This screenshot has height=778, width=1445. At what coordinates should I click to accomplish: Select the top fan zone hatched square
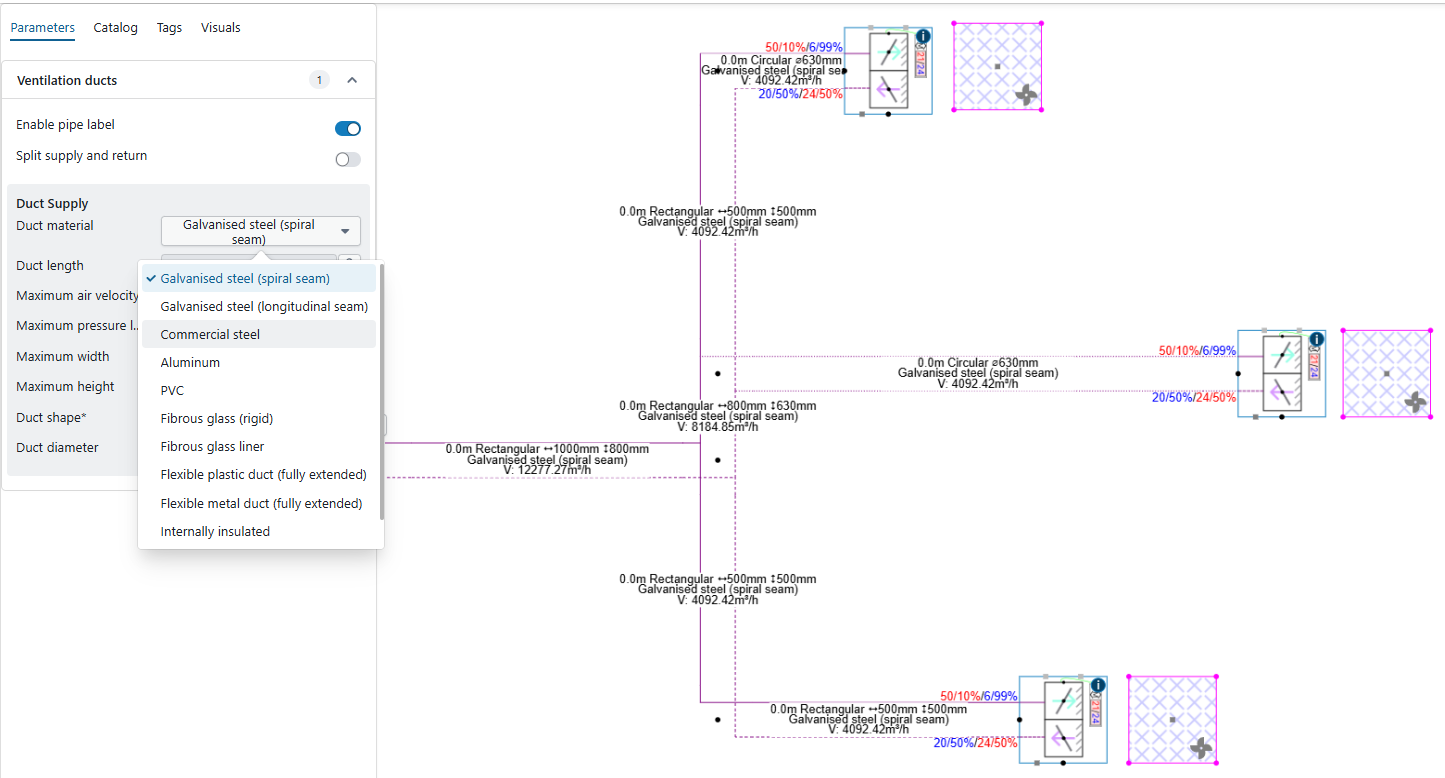(x=997, y=66)
